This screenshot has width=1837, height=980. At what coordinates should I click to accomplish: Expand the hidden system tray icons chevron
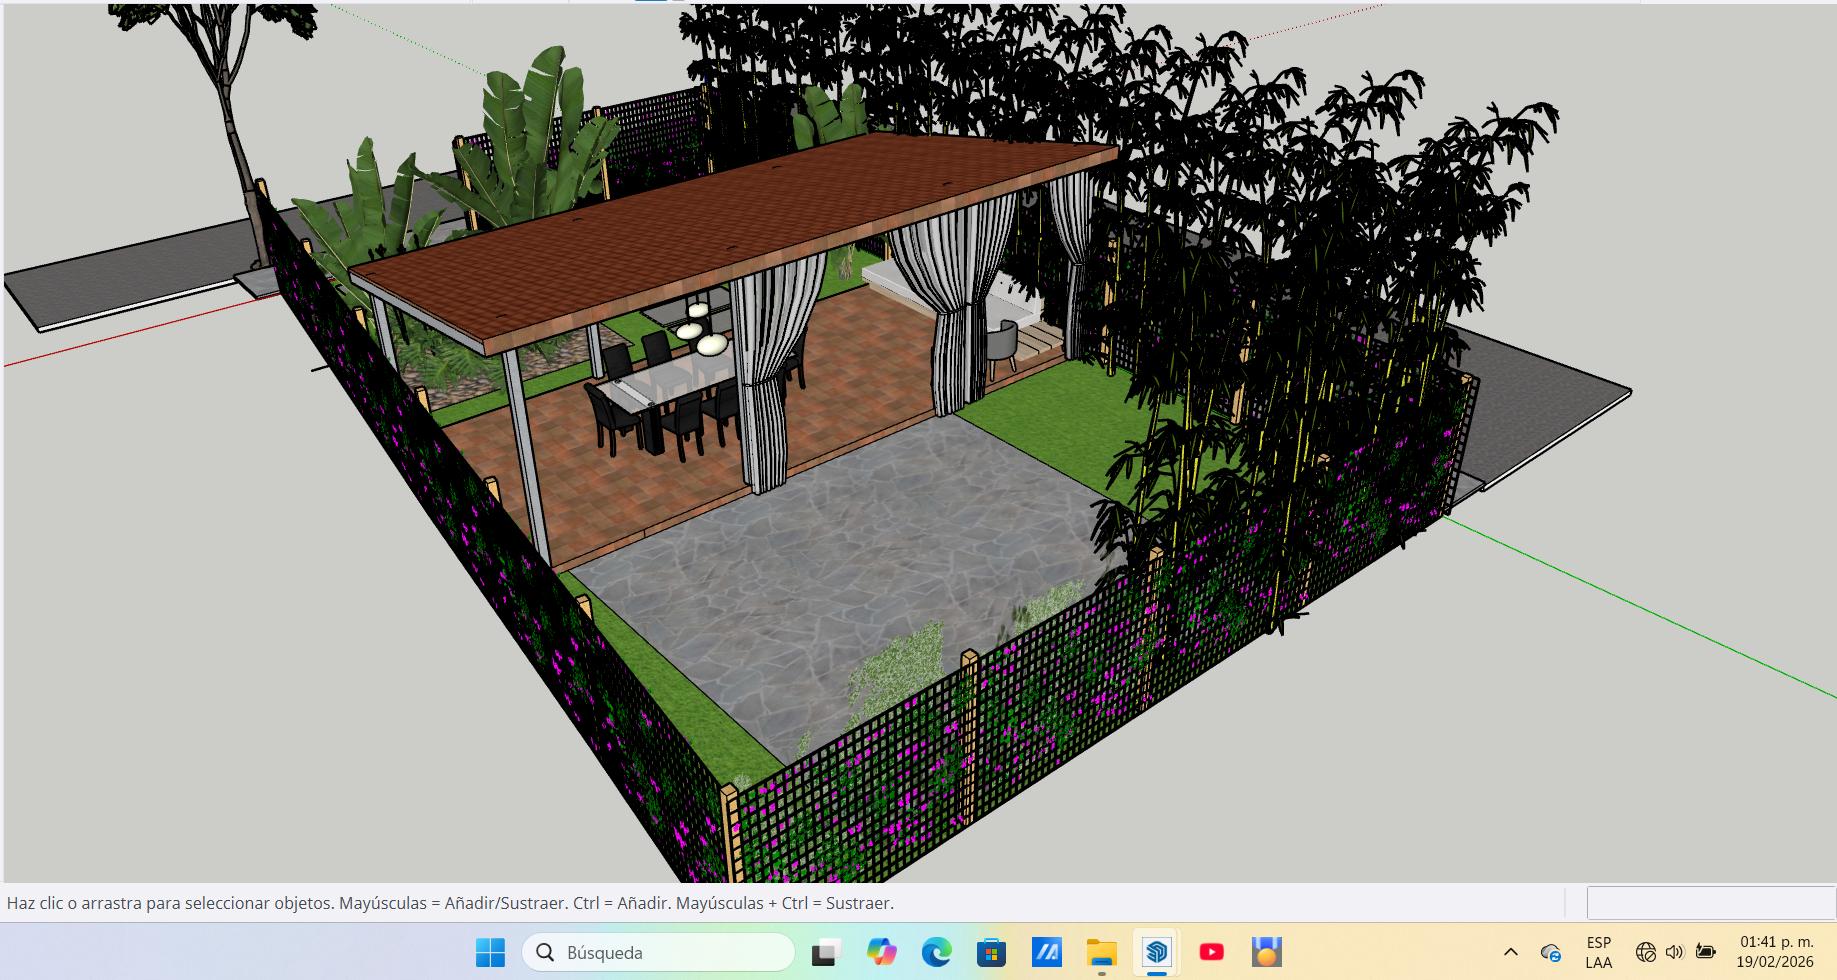pyautogui.click(x=1510, y=952)
